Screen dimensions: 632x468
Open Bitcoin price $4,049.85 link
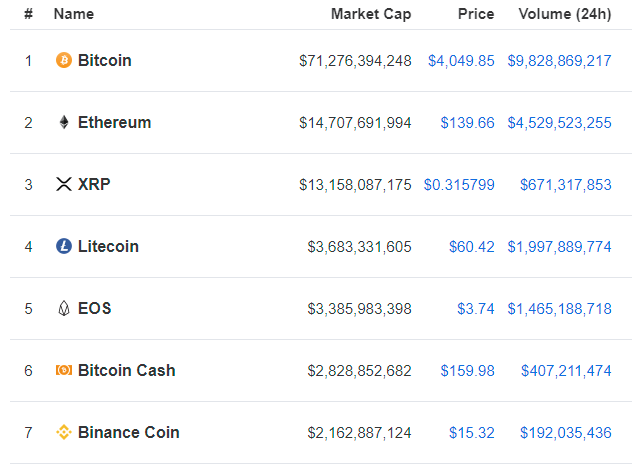[461, 61]
